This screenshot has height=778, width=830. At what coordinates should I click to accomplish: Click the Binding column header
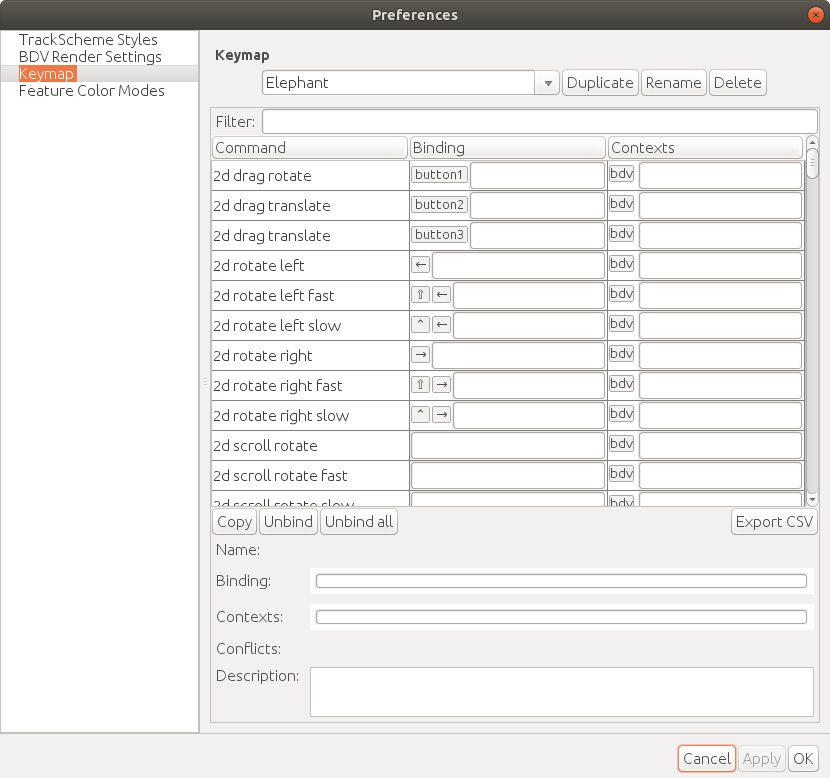pos(508,148)
